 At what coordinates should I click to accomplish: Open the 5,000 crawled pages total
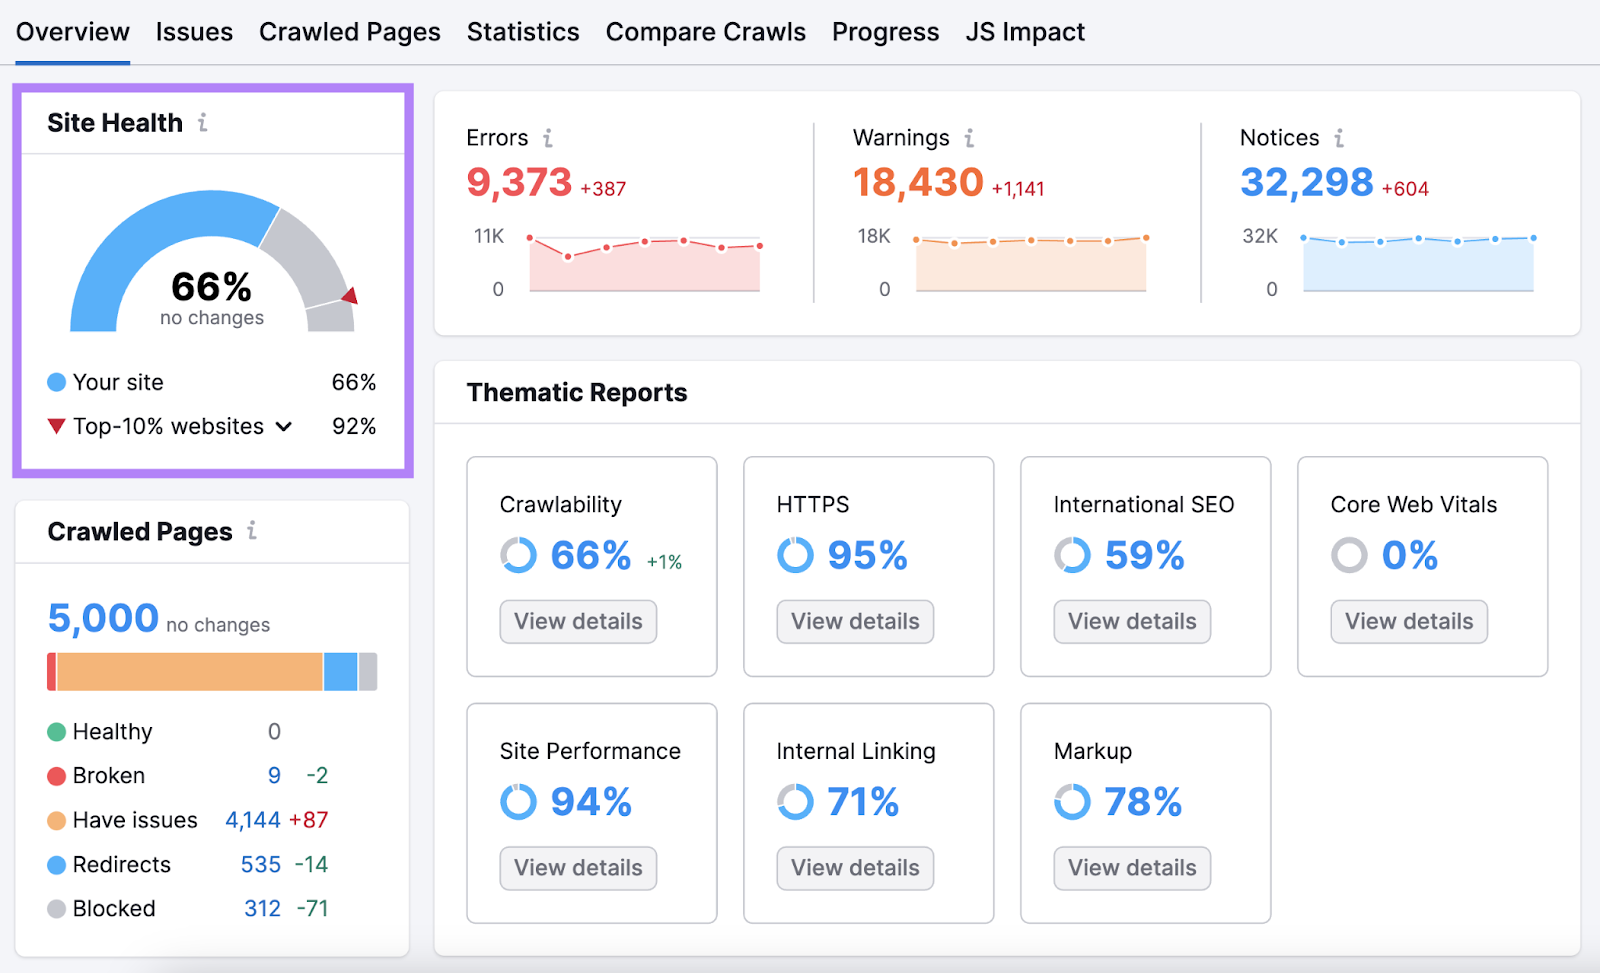[103, 618]
